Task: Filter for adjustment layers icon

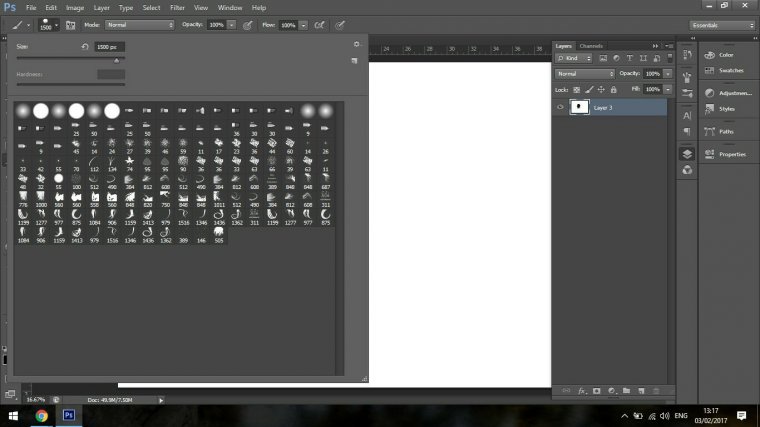Action: 616,58
